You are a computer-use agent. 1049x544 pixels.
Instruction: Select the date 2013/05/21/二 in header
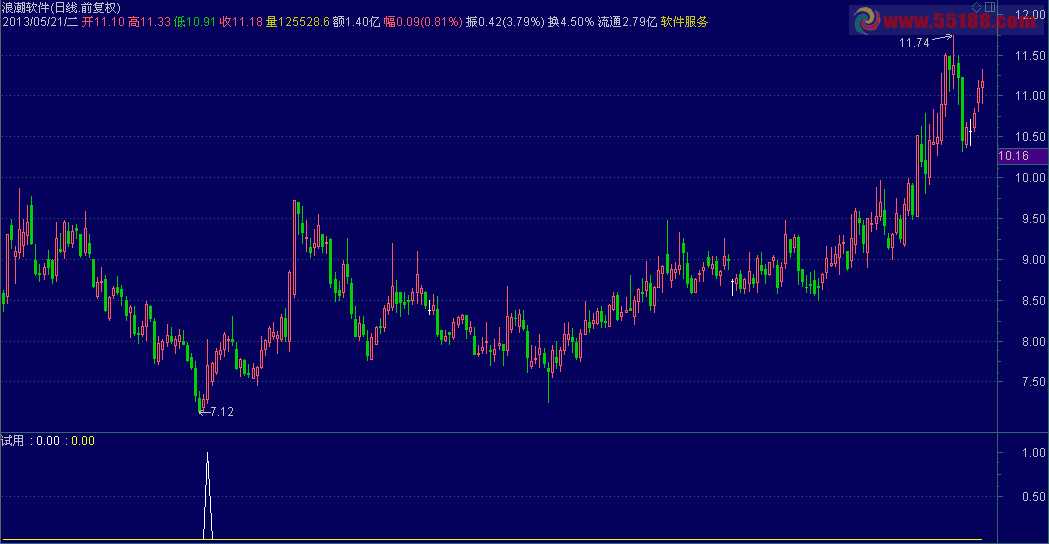click(x=40, y=22)
